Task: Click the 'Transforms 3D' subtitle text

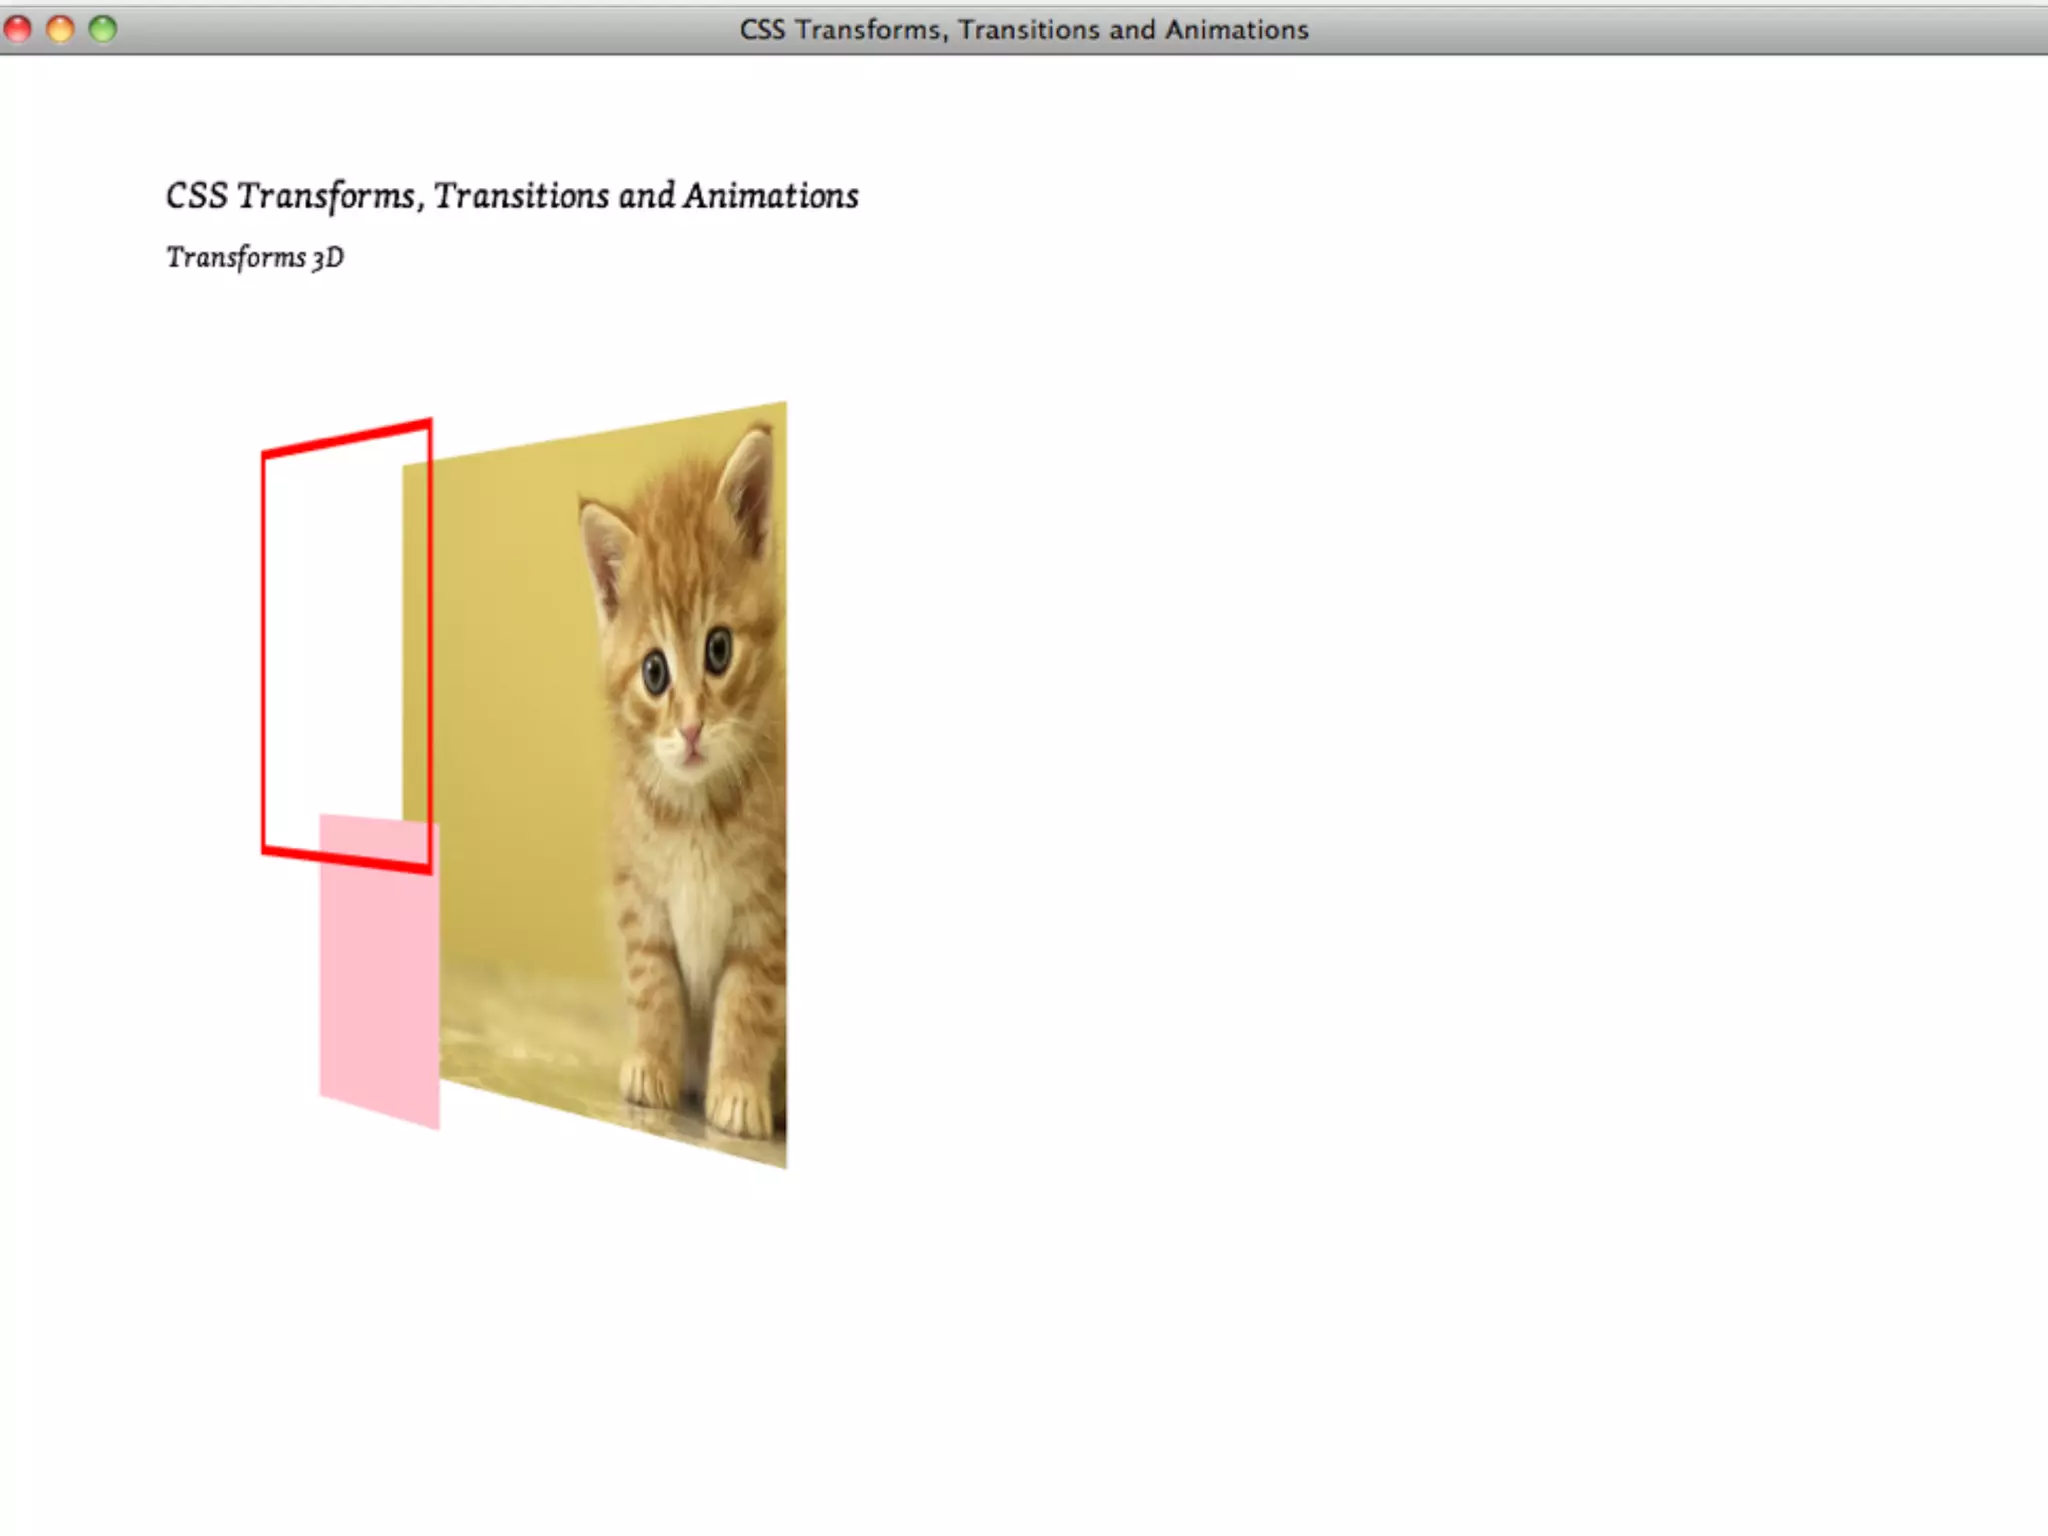Action: tap(255, 258)
